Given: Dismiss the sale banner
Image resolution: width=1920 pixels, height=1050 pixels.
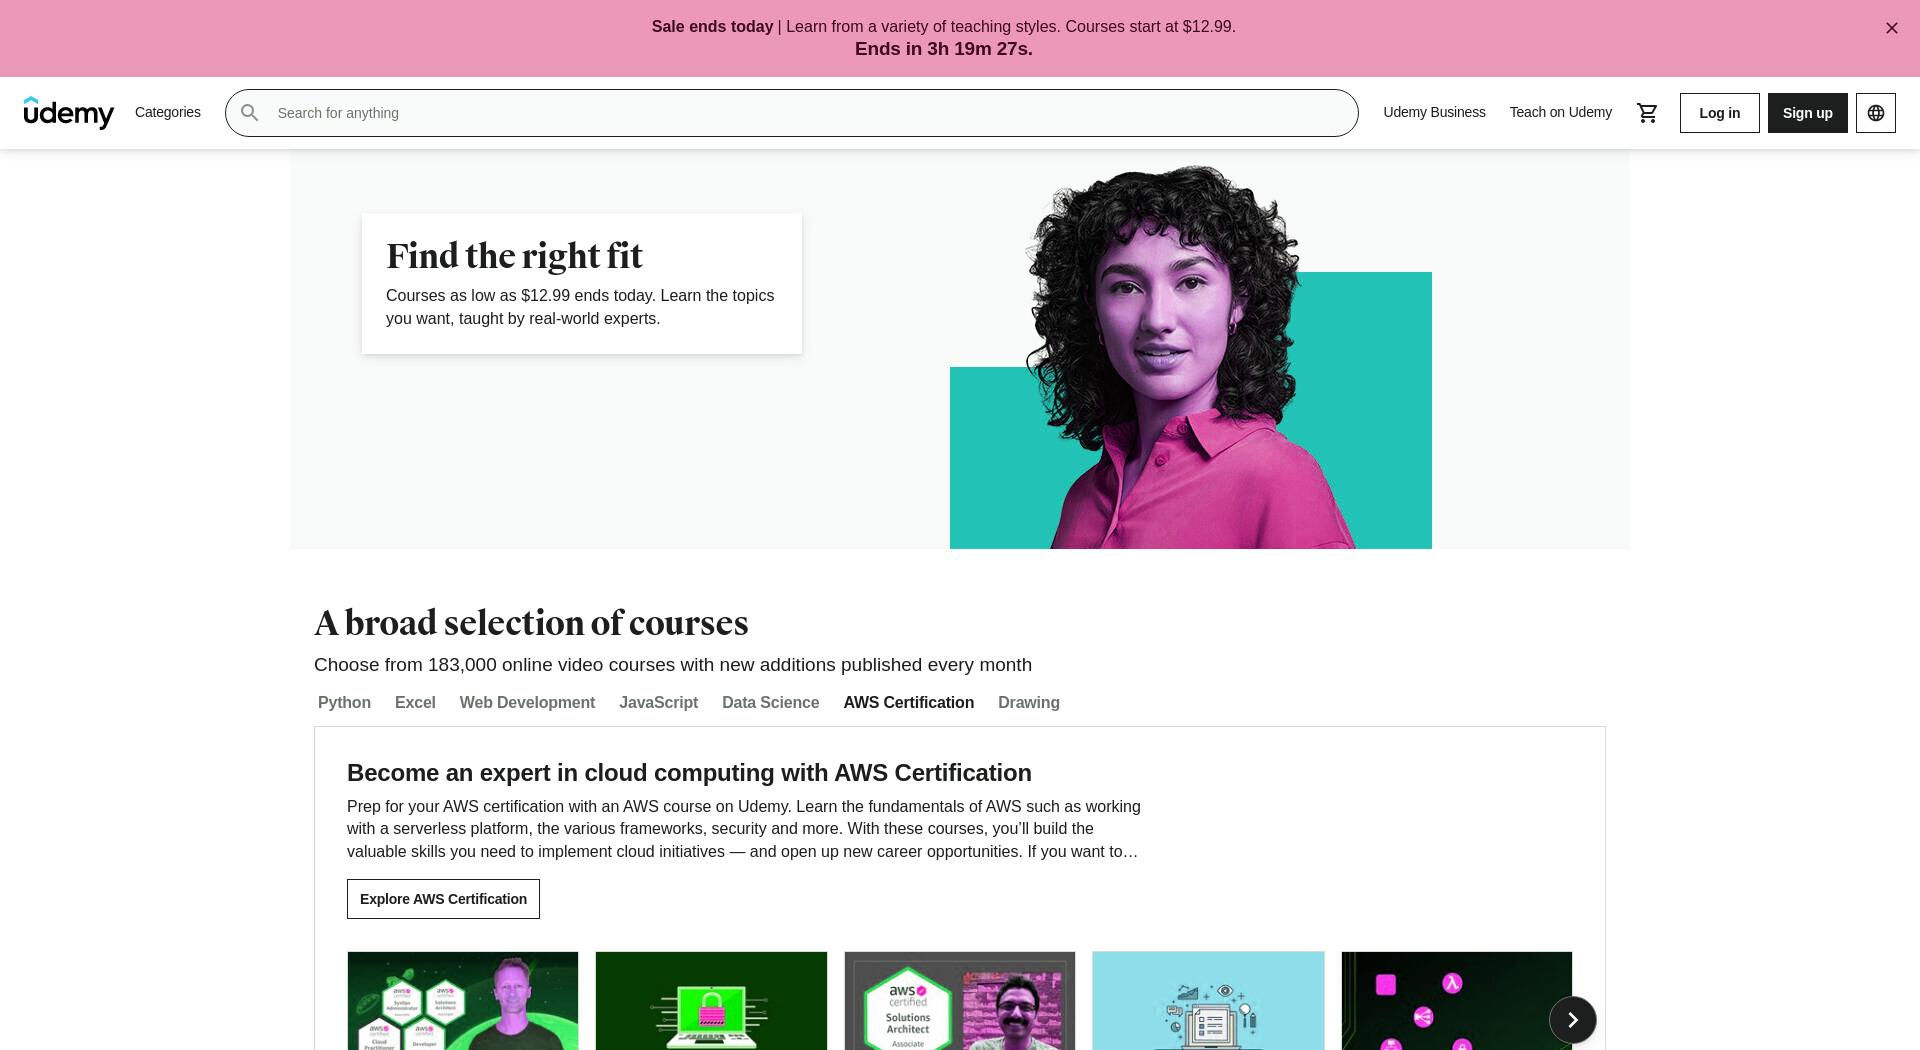Looking at the screenshot, I should pyautogui.click(x=1891, y=28).
